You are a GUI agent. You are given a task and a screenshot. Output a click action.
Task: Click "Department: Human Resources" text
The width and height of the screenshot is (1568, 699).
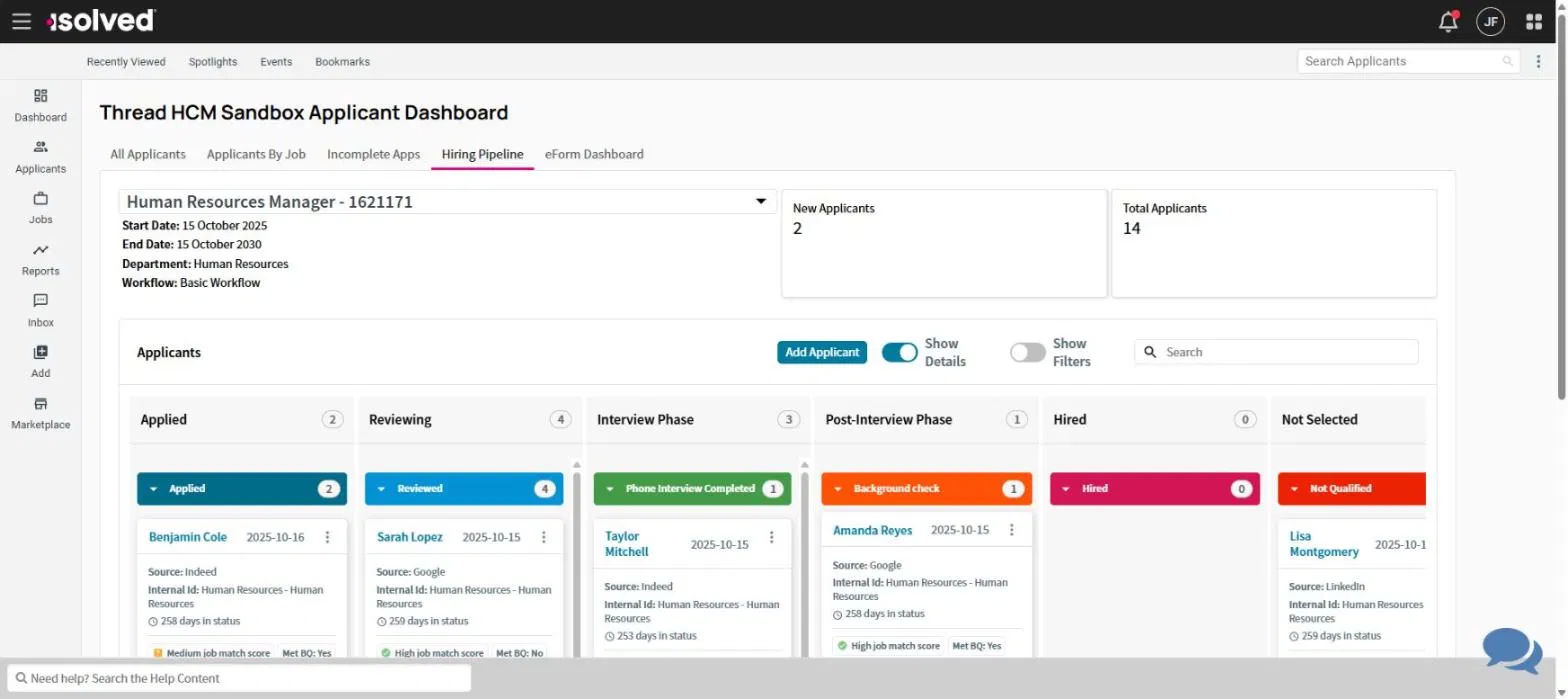point(205,264)
